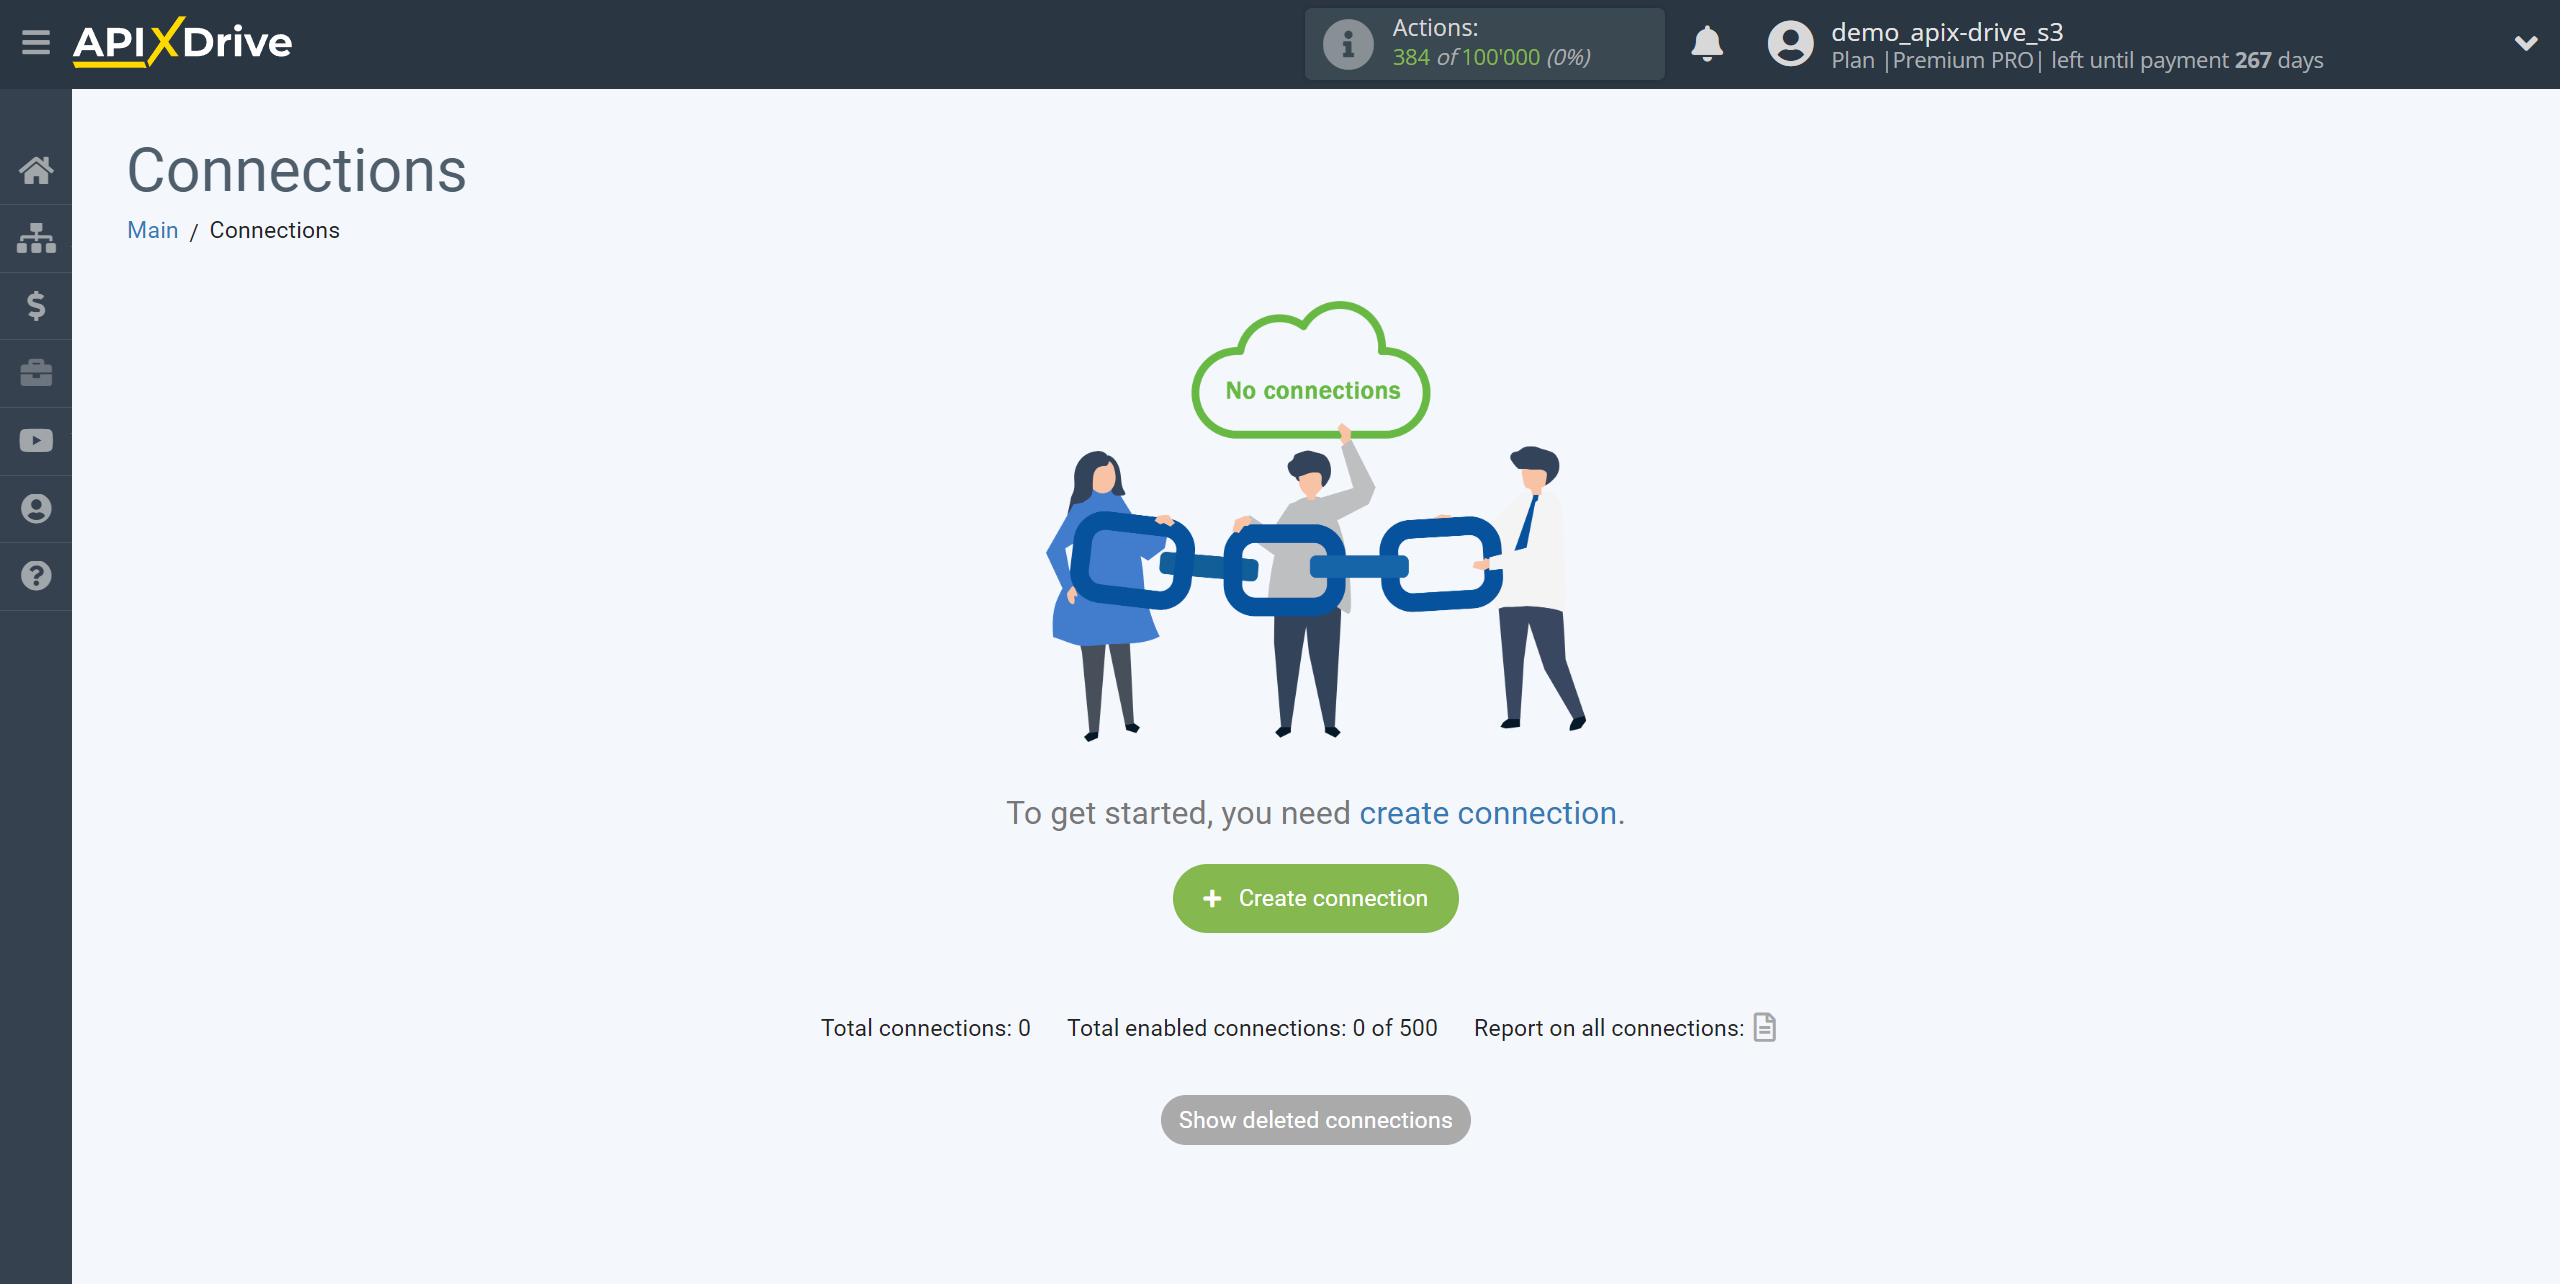Click the YouTube/Video sidebar icon
The width and height of the screenshot is (2560, 1284).
click(36, 441)
